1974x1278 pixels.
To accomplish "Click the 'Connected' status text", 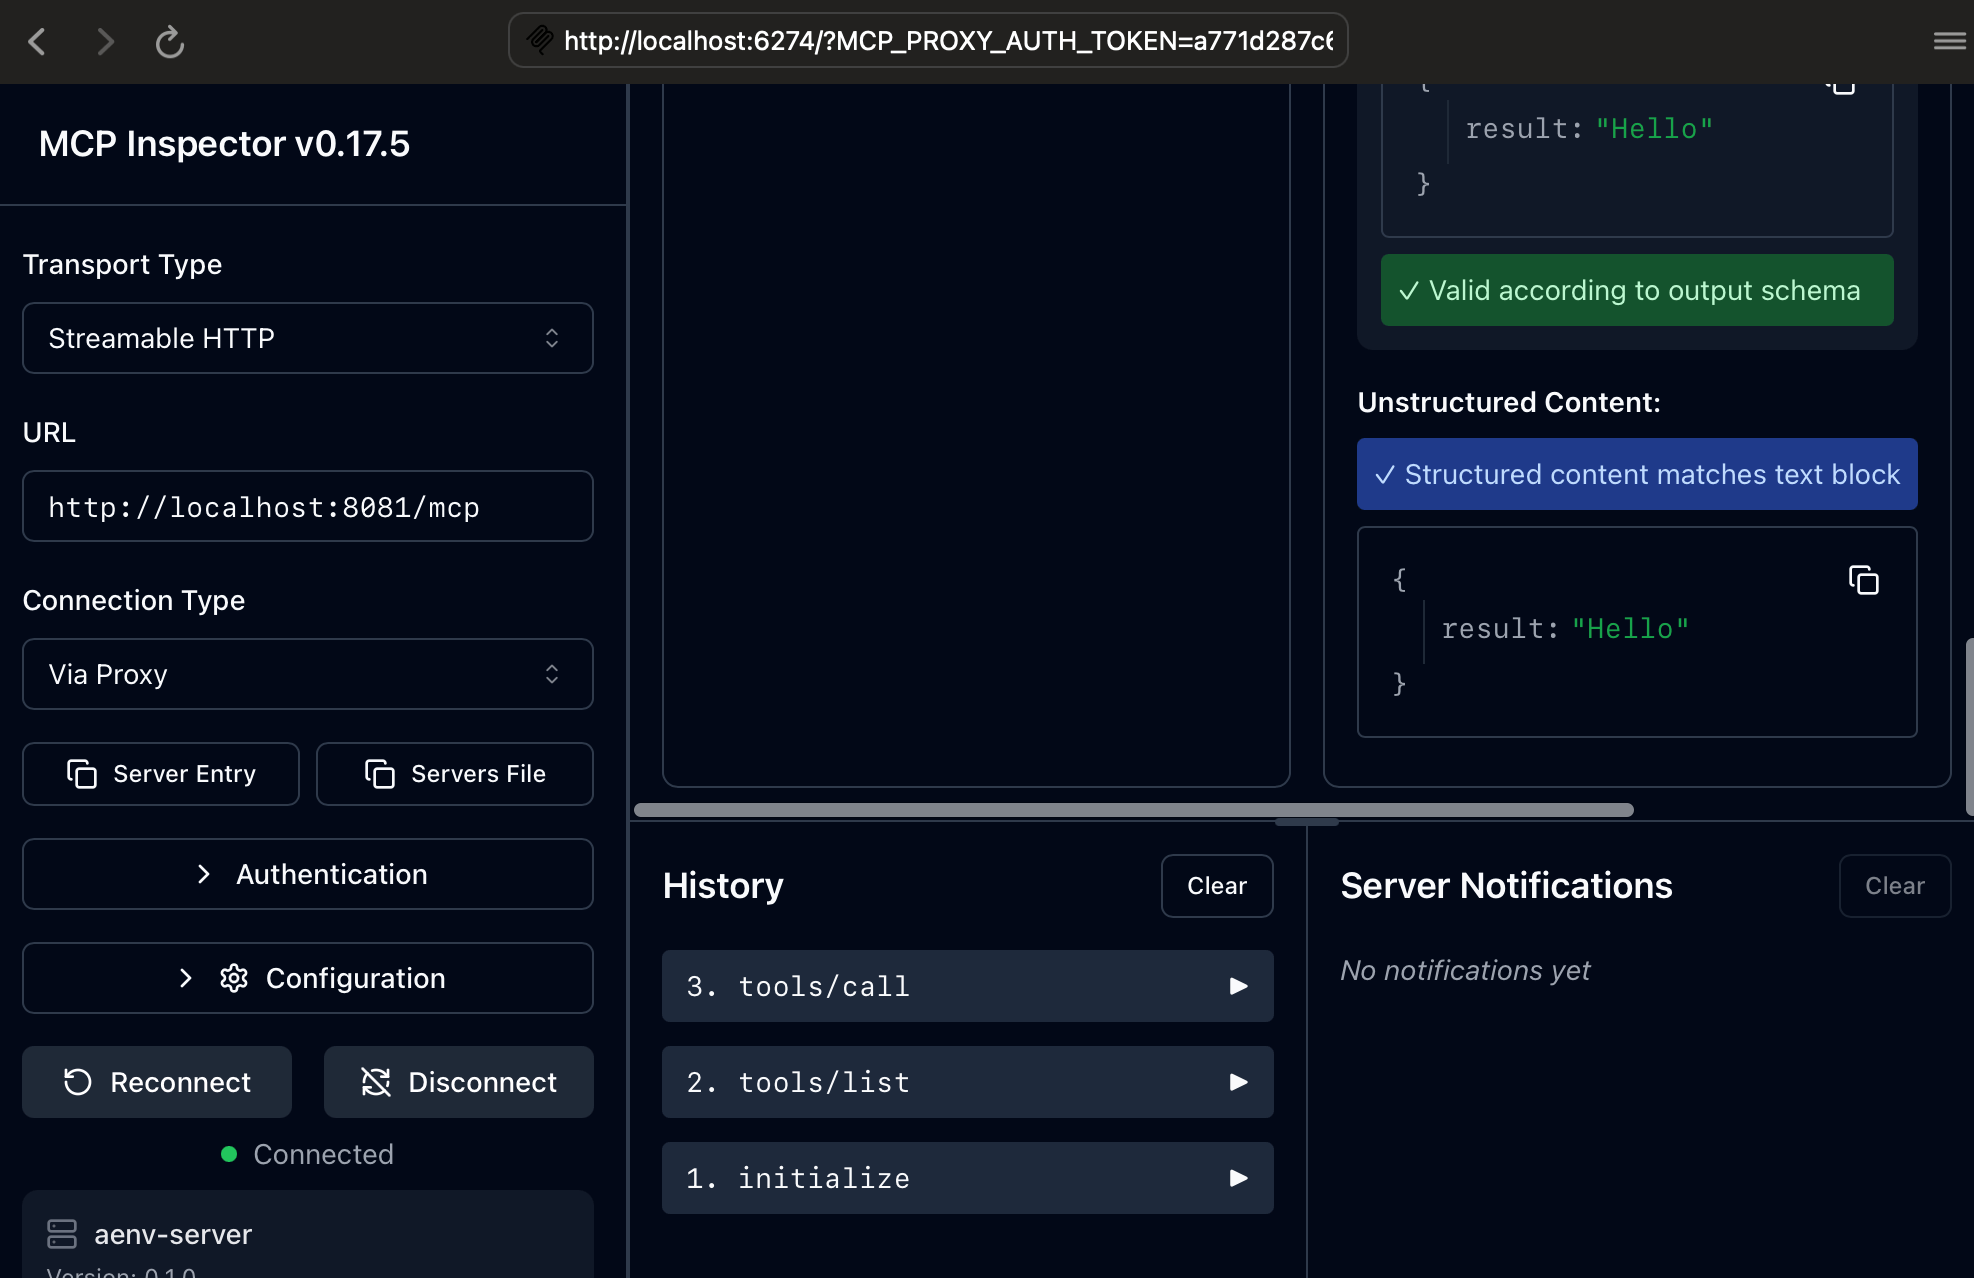I will pyautogui.click(x=323, y=1154).
